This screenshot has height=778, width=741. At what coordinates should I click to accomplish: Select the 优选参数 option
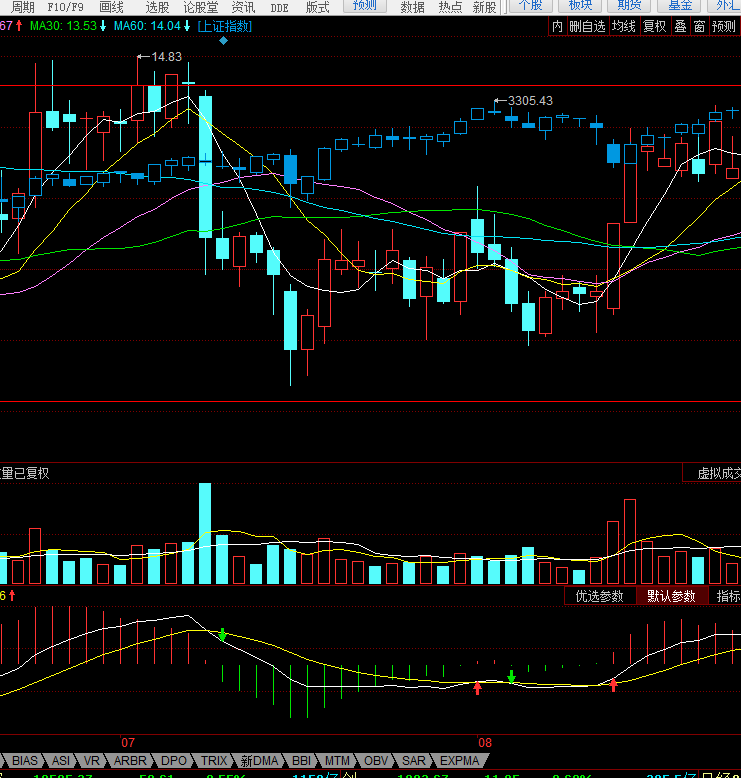coord(600,596)
